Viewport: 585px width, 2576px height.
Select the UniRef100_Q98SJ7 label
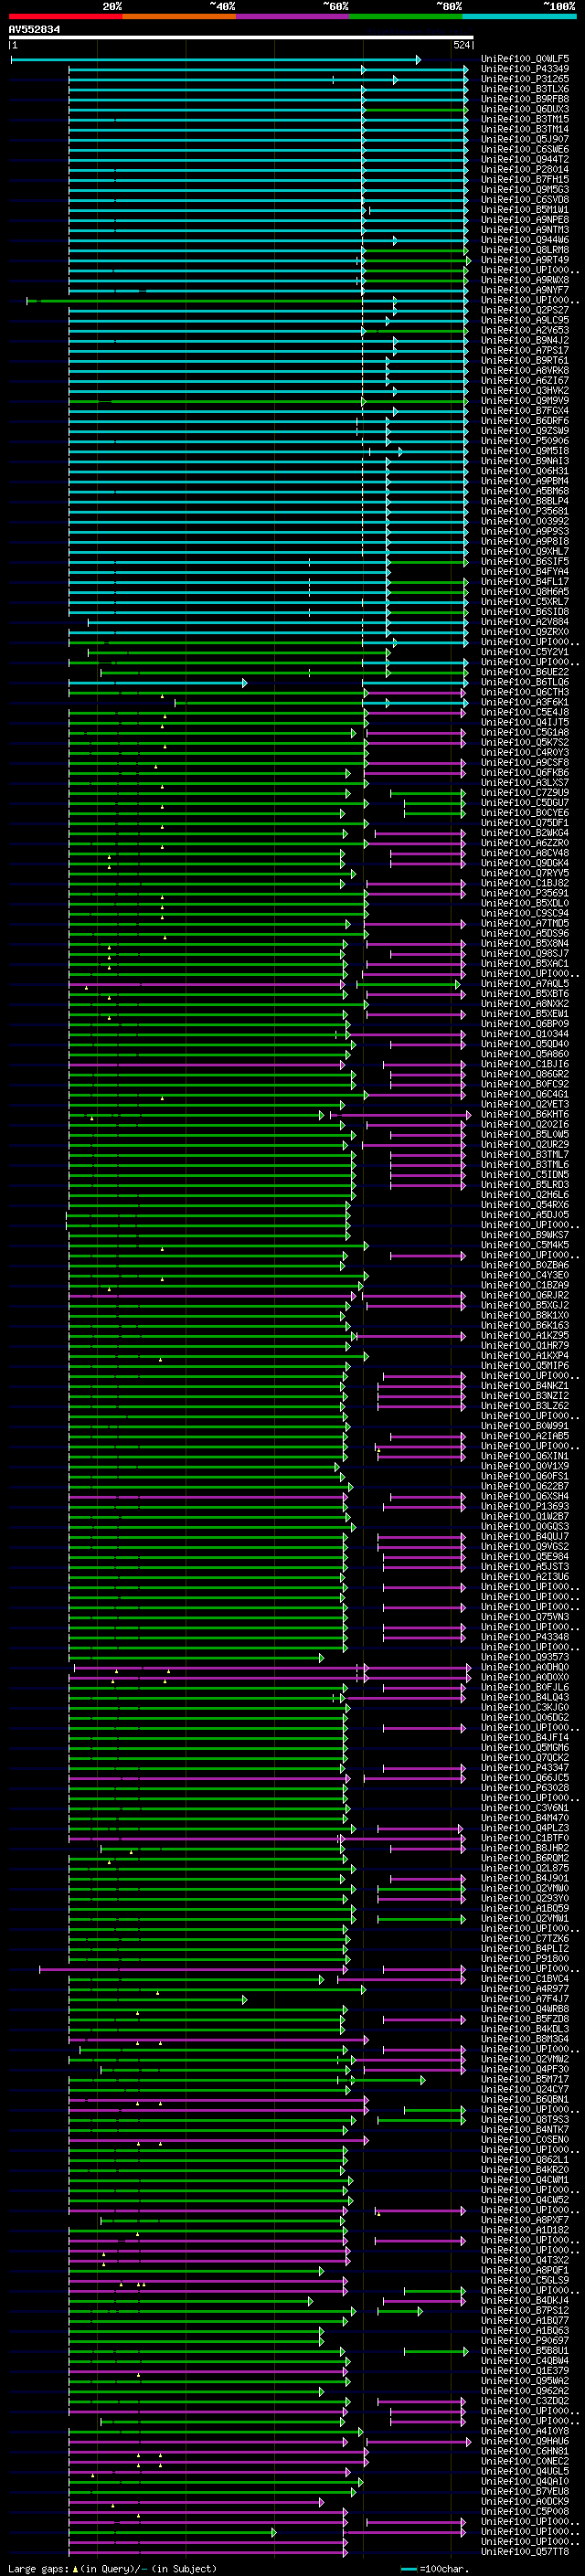(525, 954)
